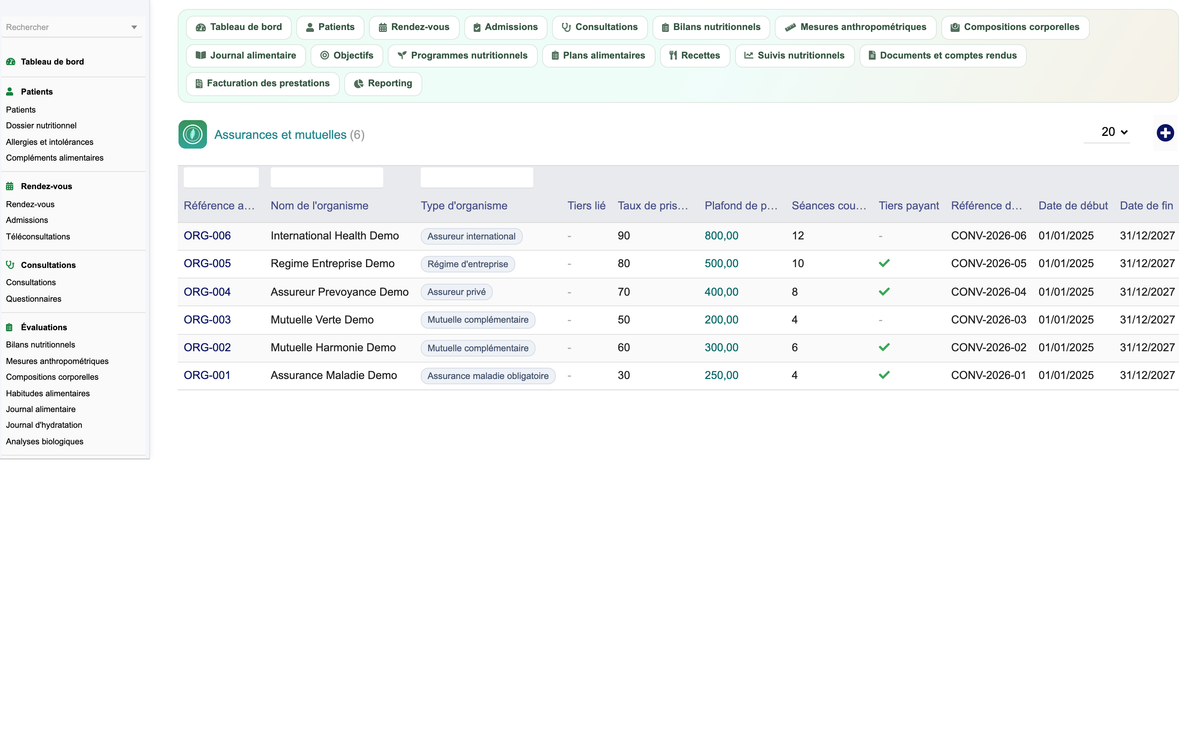The height and width of the screenshot is (743, 1200).
Task: Open record ORG-004 link
Action: pyautogui.click(x=207, y=292)
